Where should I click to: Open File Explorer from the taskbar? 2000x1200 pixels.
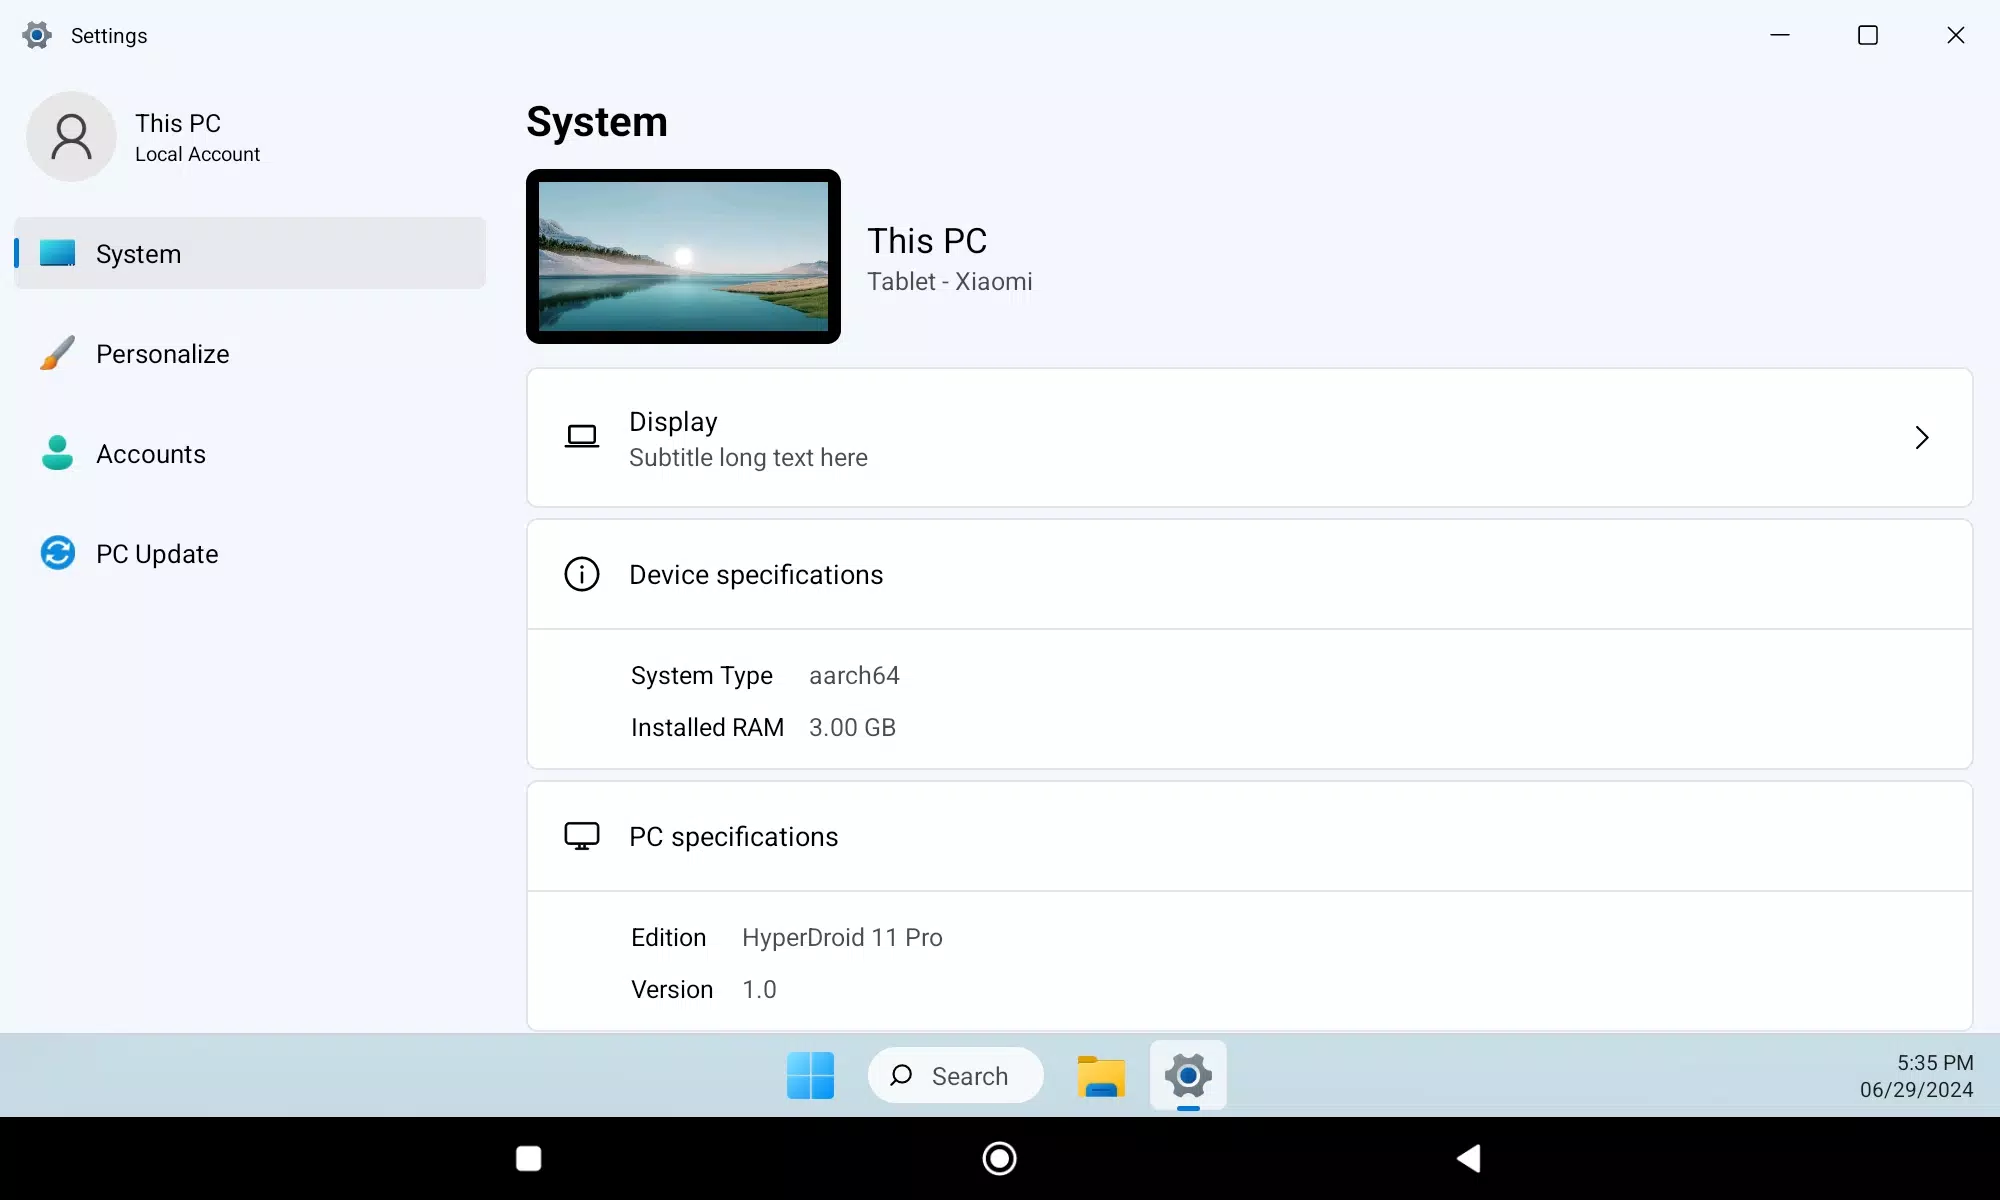[x=1100, y=1076]
